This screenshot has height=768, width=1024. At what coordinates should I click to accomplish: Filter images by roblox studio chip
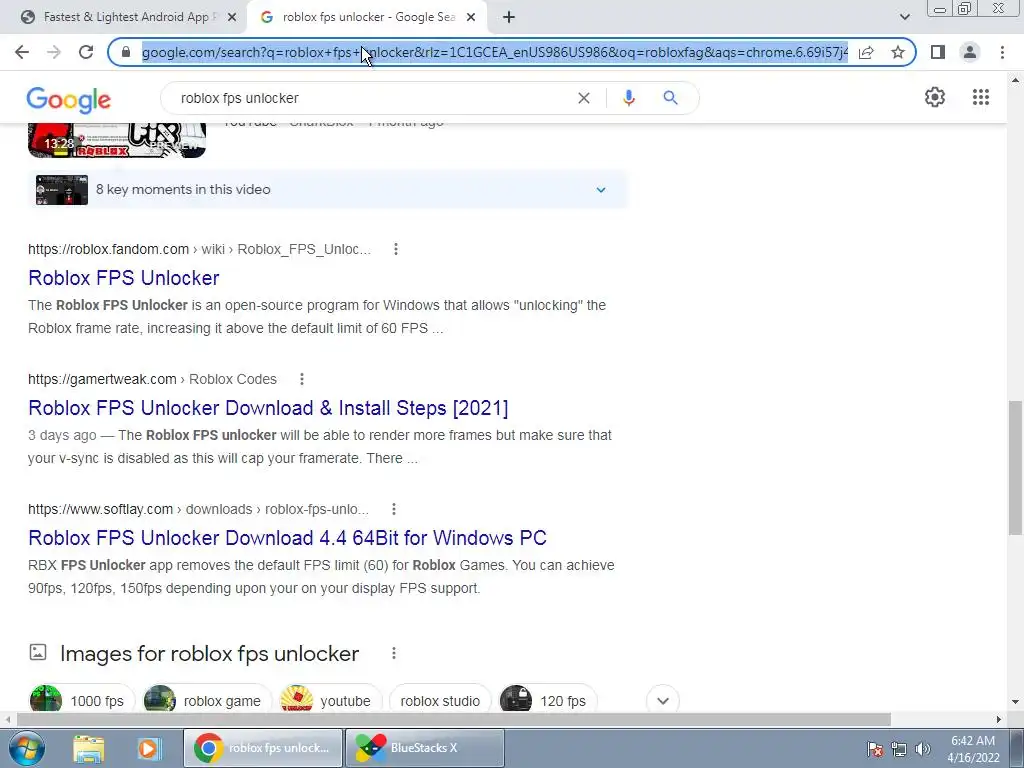(440, 701)
